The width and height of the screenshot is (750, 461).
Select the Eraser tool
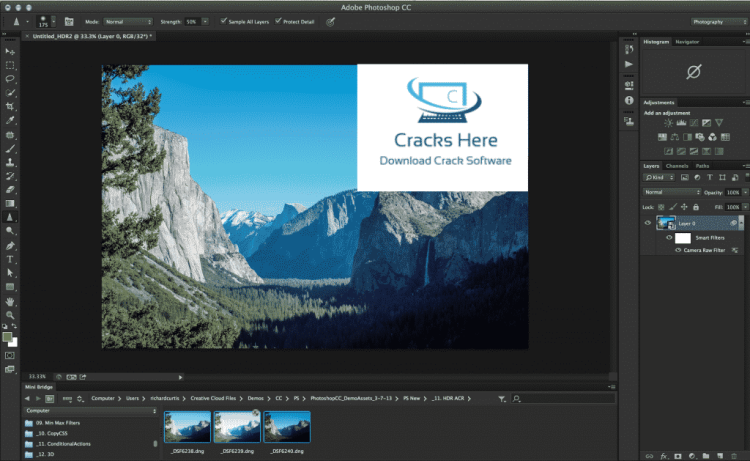pyautogui.click(x=10, y=190)
